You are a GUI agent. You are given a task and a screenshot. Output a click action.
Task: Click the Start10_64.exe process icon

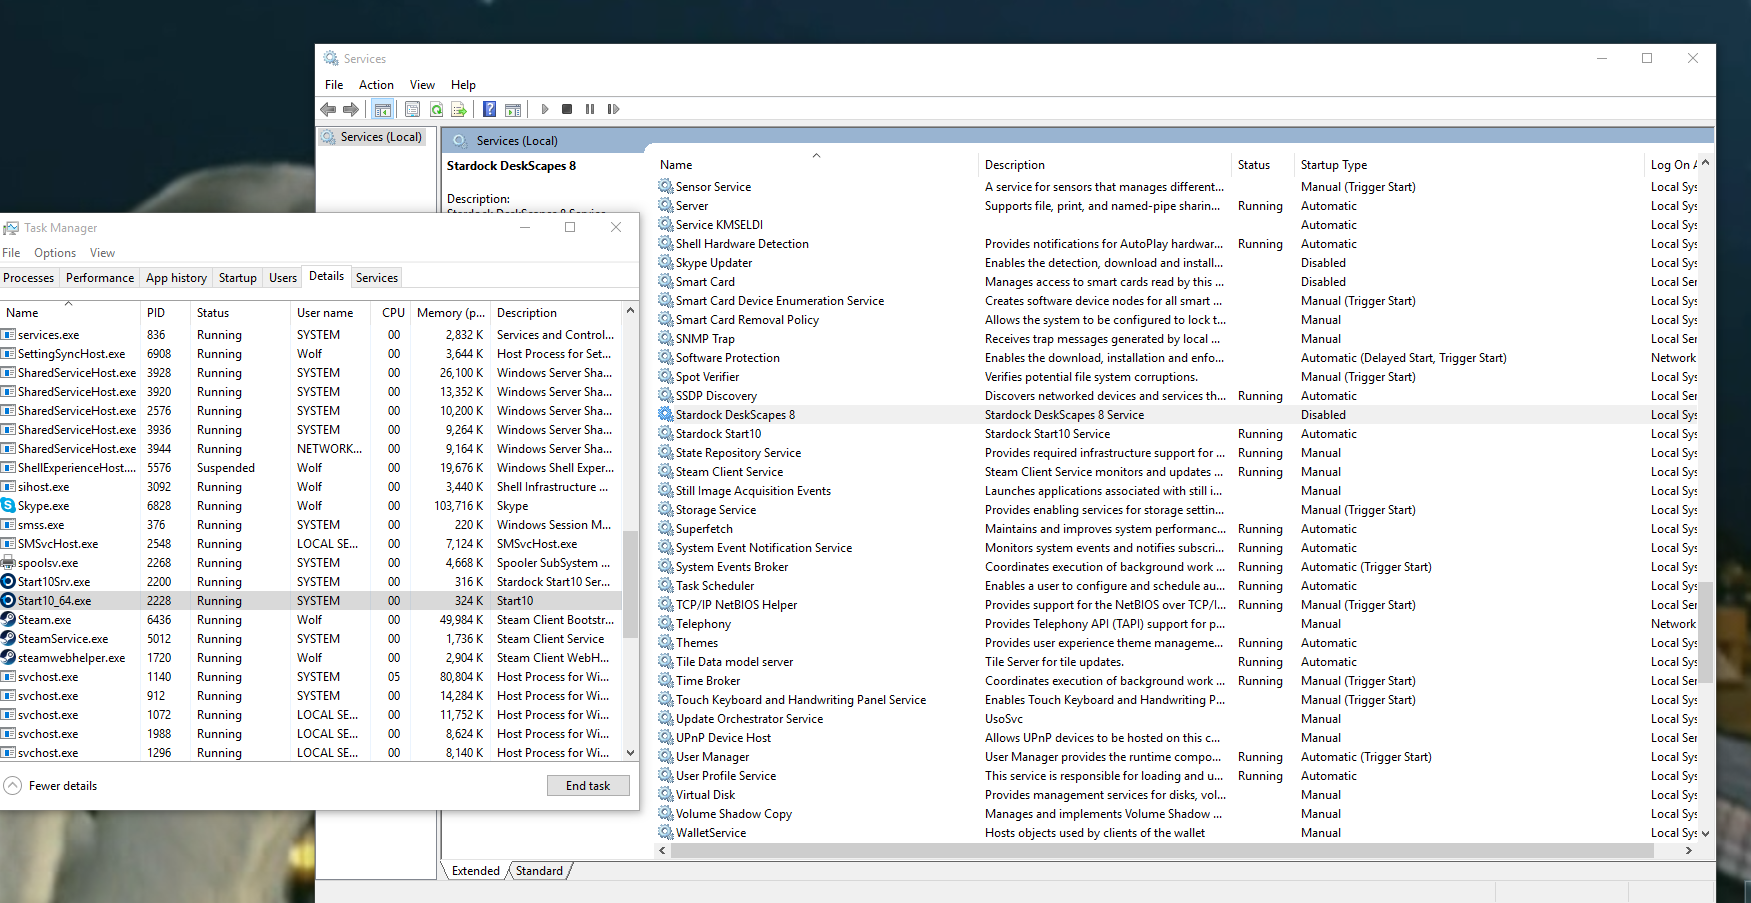pos(8,601)
